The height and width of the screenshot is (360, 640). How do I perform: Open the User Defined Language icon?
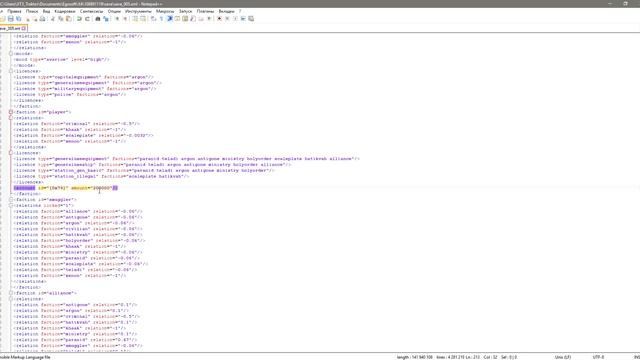(177, 19)
